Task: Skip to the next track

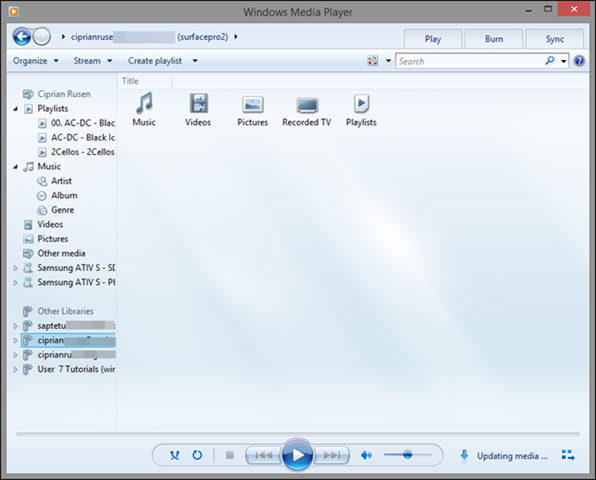Action: [x=331, y=455]
